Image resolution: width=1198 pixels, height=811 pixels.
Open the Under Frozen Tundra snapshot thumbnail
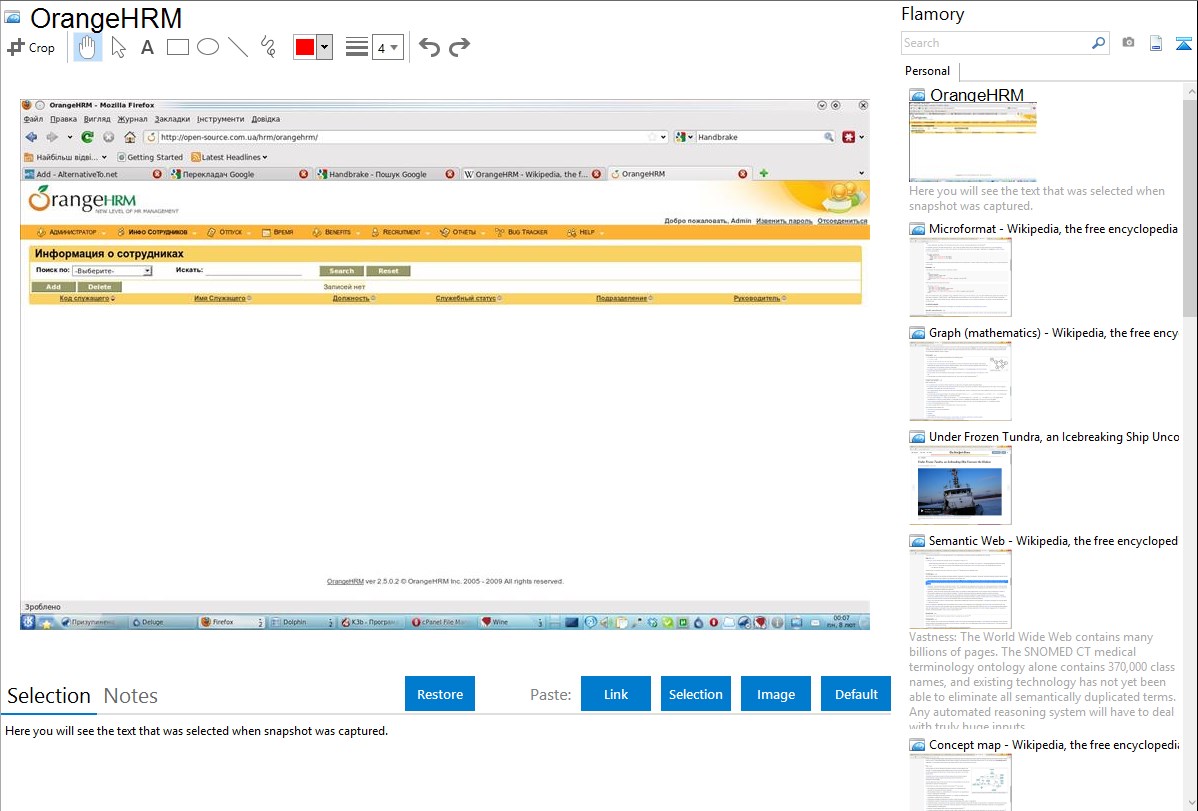coord(960,485)
